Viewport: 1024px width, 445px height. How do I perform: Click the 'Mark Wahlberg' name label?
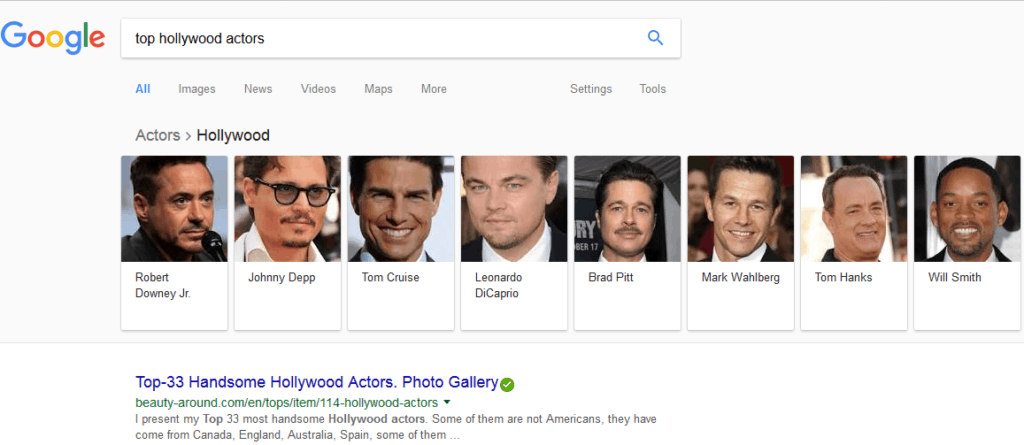(741, 278)
